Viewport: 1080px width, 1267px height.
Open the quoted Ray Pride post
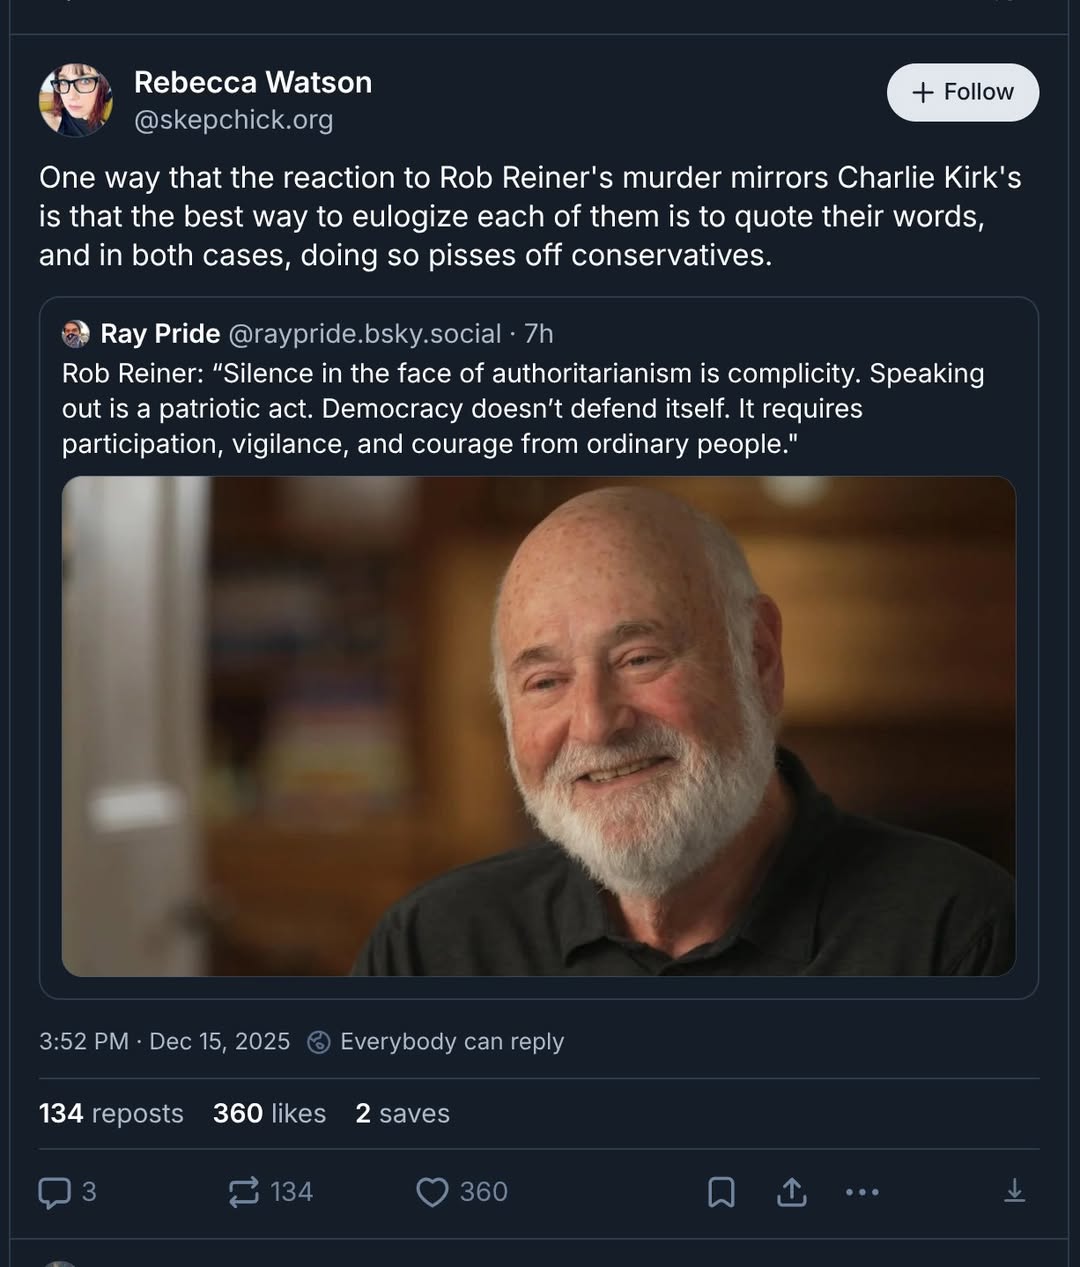click(x=540, y=410)
